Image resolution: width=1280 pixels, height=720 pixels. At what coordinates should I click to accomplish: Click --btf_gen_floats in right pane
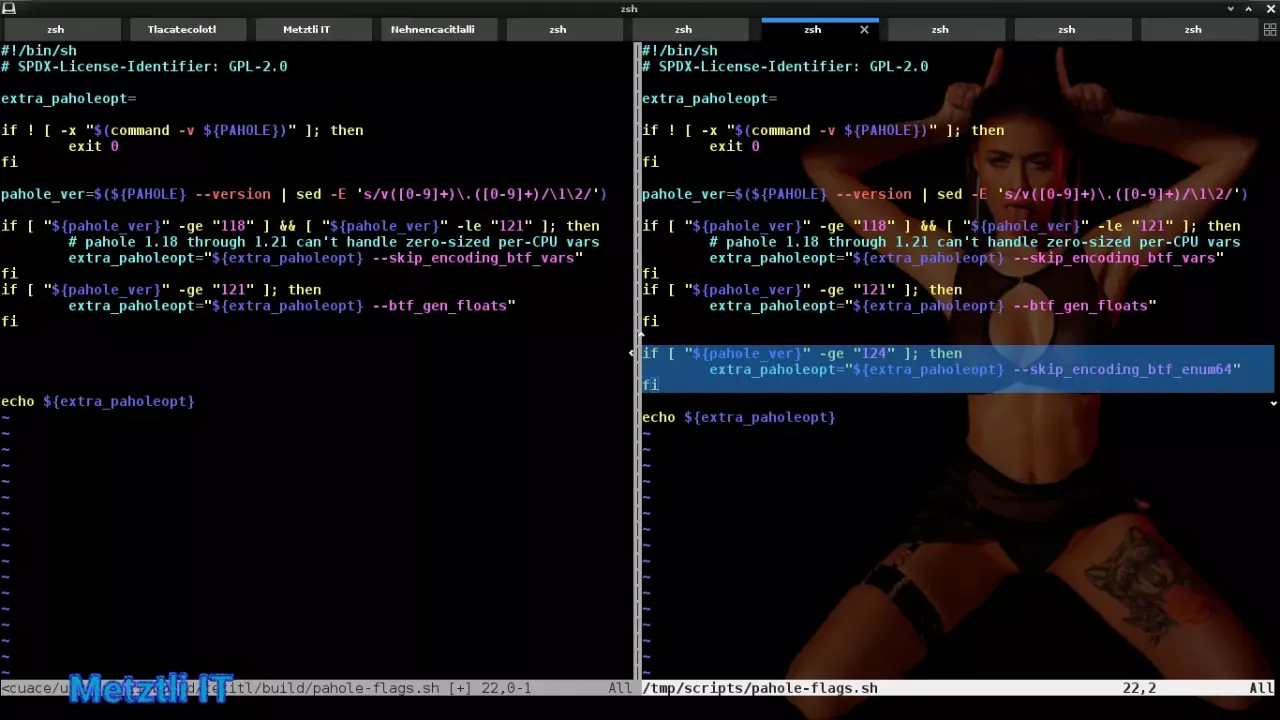coord(1081,306)
